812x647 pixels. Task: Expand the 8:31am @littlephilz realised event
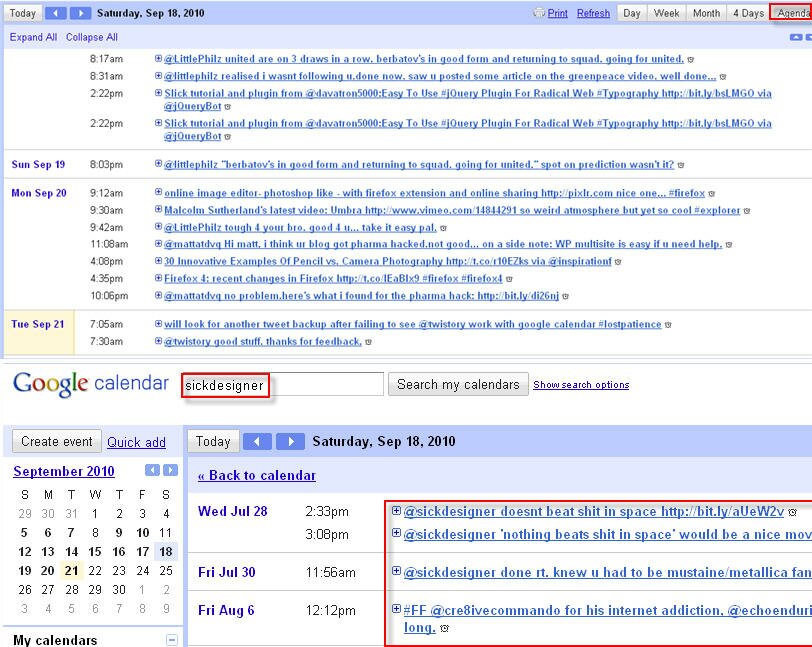coord(158,76)
